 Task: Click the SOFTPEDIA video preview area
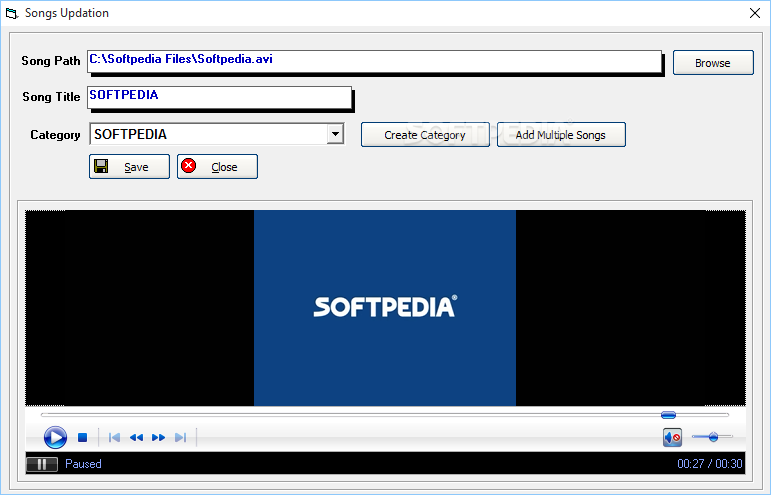[385, 308]
